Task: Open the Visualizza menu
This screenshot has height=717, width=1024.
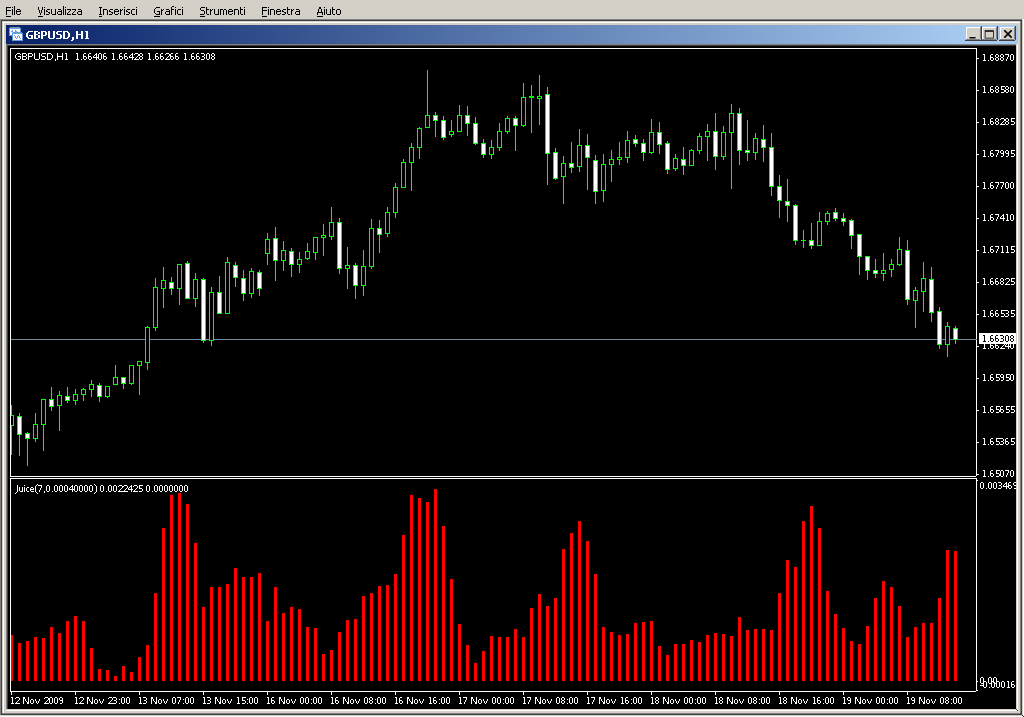Action: click(x=60, y=11)
